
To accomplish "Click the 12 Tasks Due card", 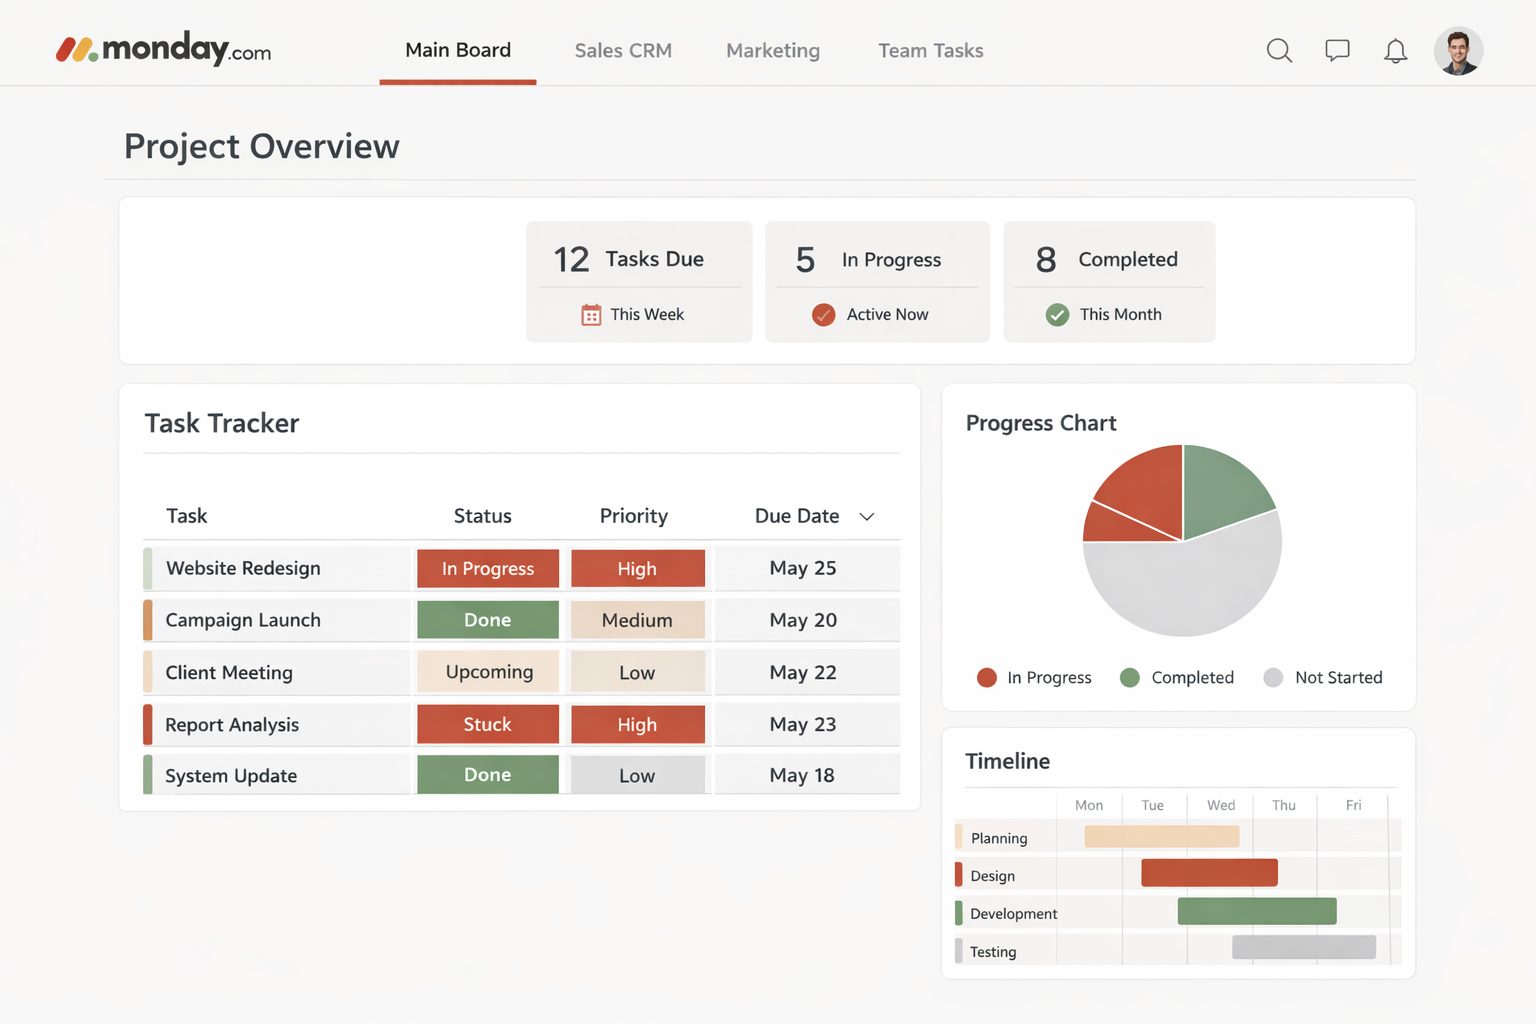I will coord(639,281).
